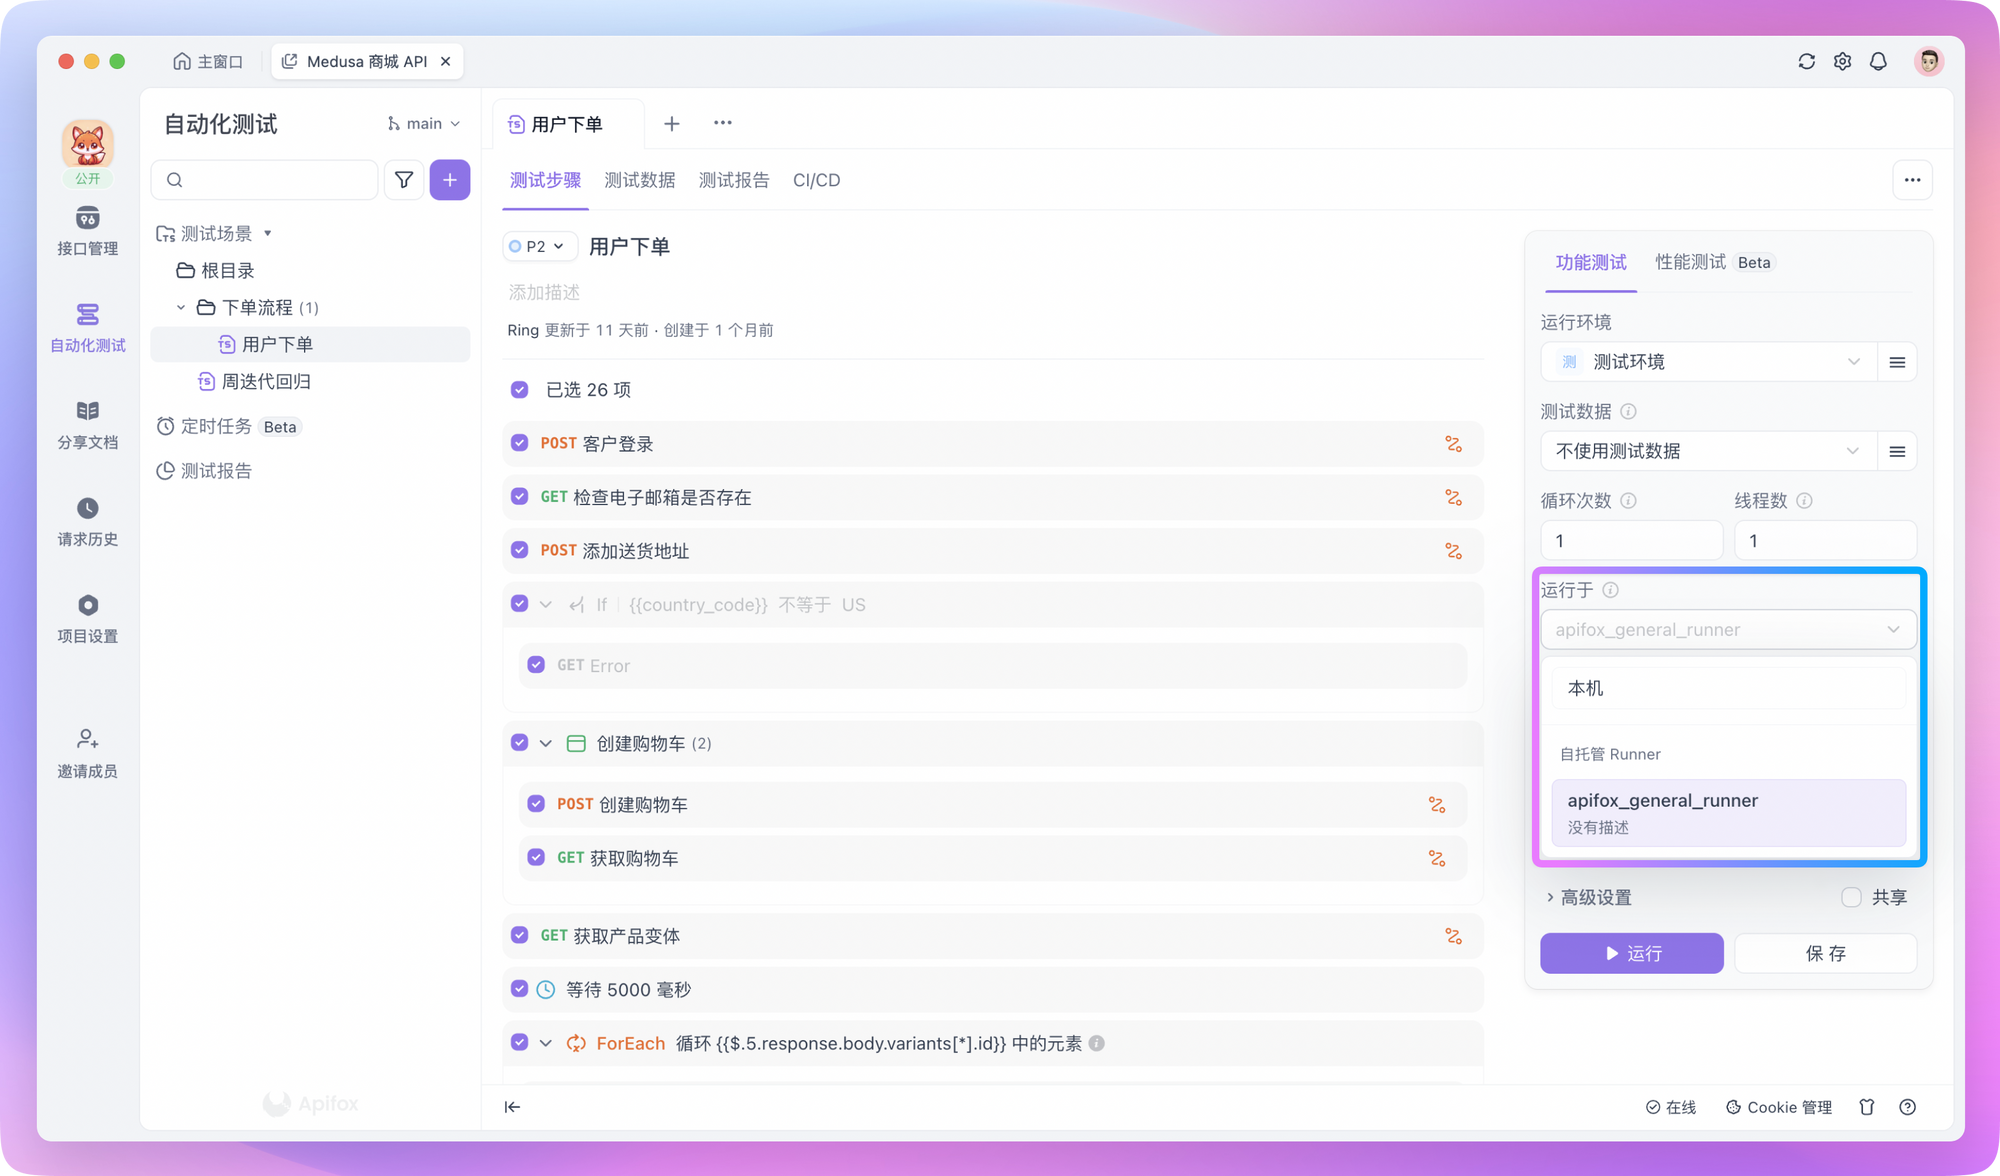Uncheck the POST 客户登录 step
The height and width of the screenshot is (1176, 2000).
pyautogui.click(x=519, y=443)
